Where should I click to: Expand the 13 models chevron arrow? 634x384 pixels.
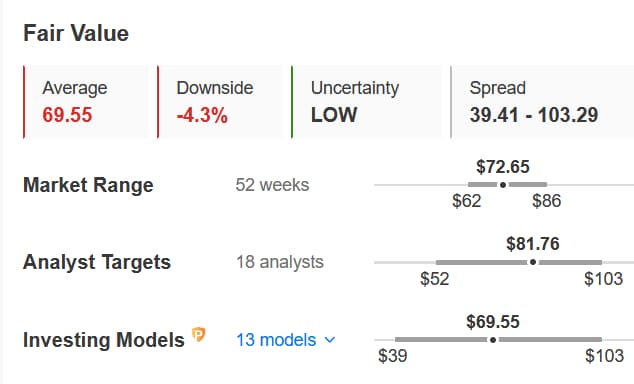[x=330, y=340]
